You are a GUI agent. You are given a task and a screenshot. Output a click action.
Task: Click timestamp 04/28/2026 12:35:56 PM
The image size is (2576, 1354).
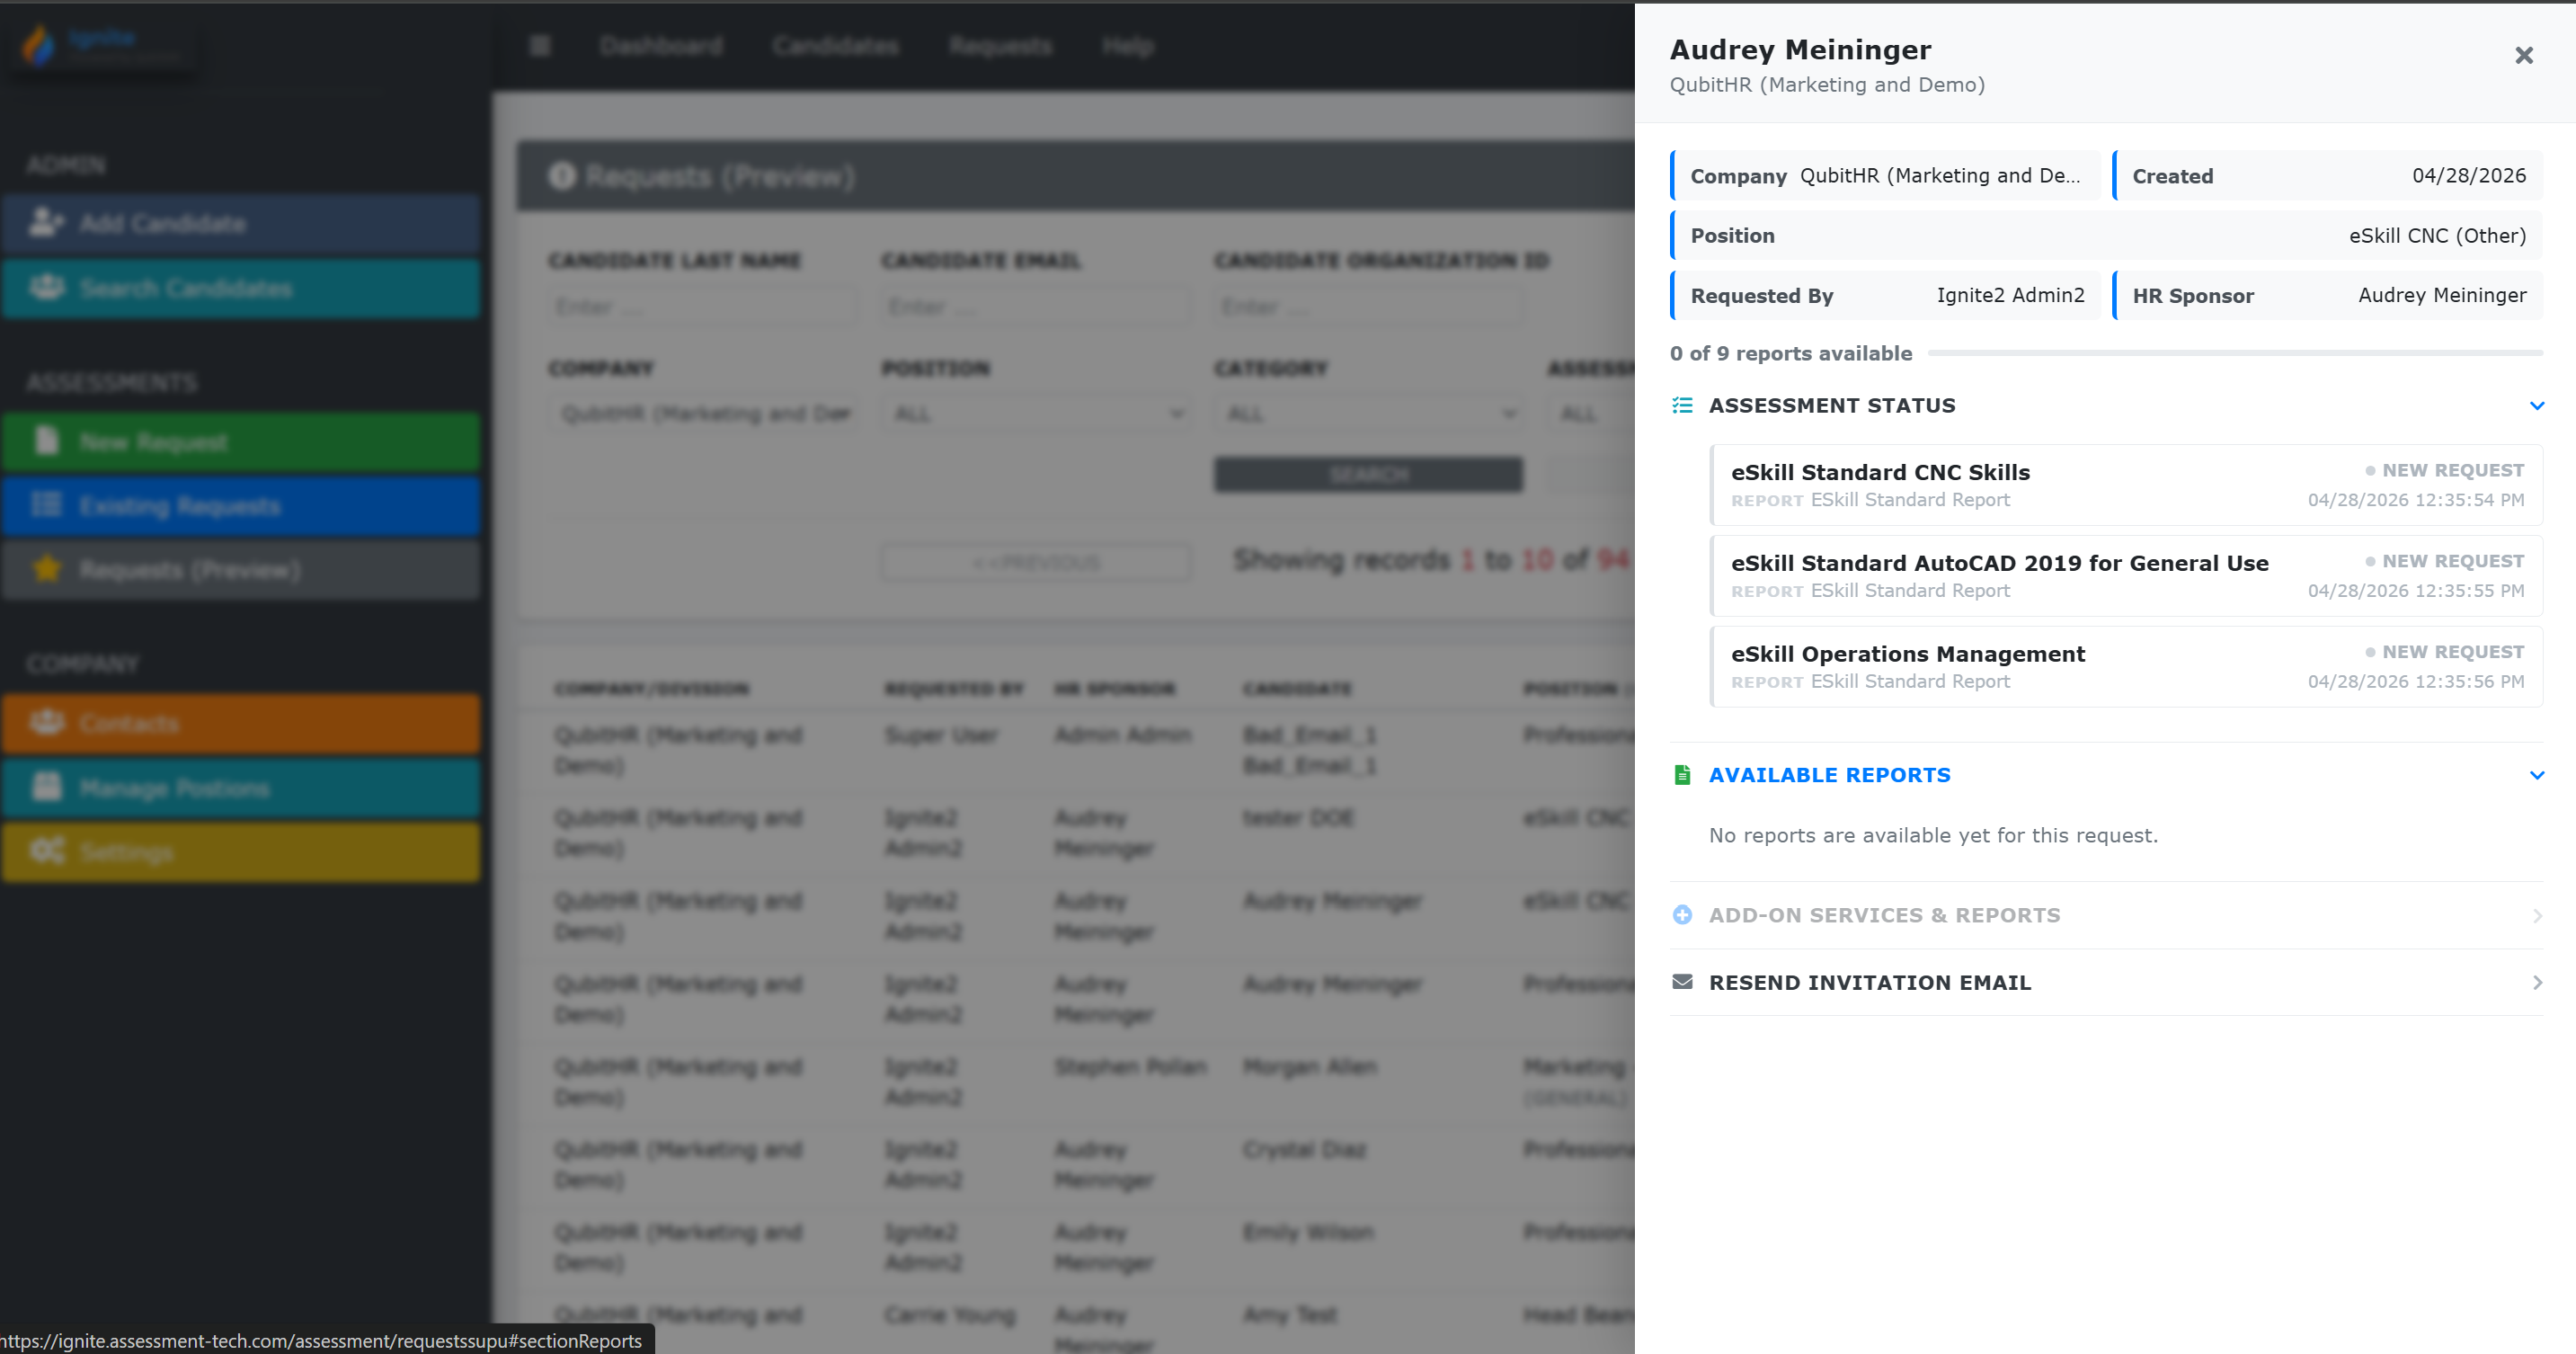2415,682
